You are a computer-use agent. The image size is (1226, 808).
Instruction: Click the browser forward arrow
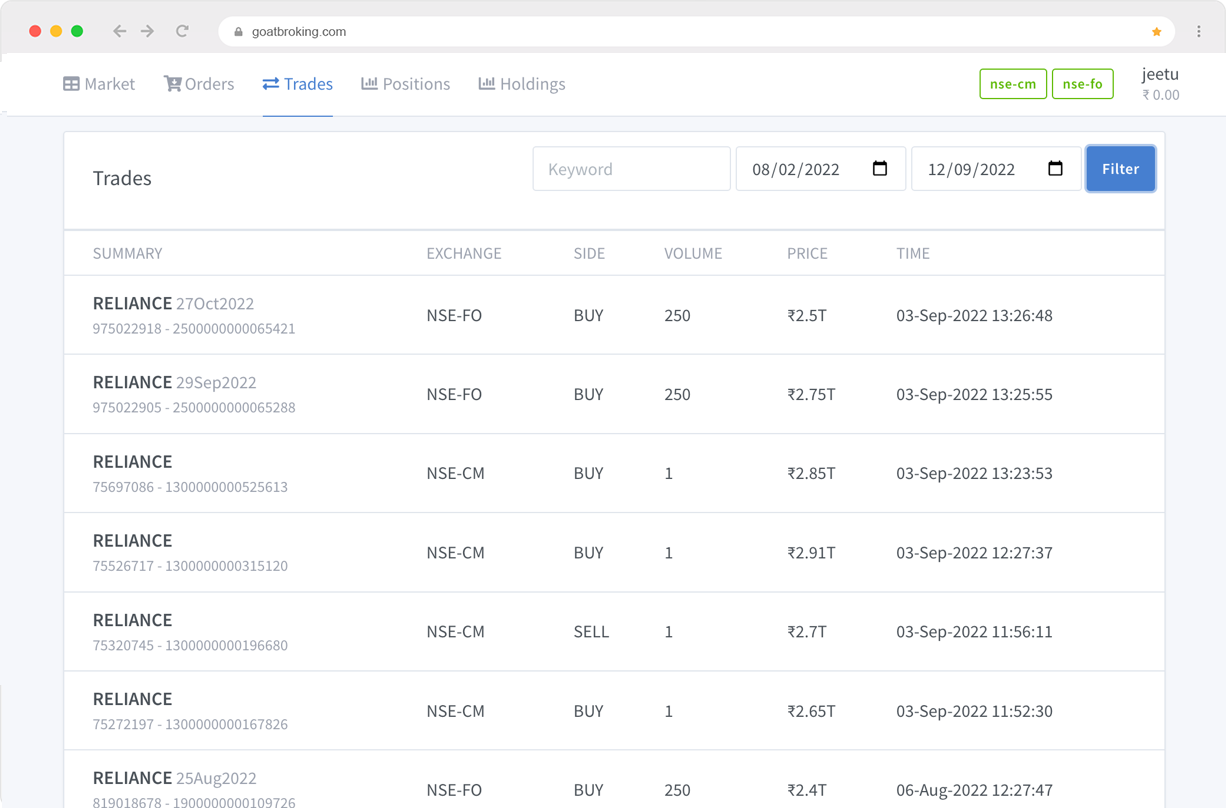[x=148, y=32]
